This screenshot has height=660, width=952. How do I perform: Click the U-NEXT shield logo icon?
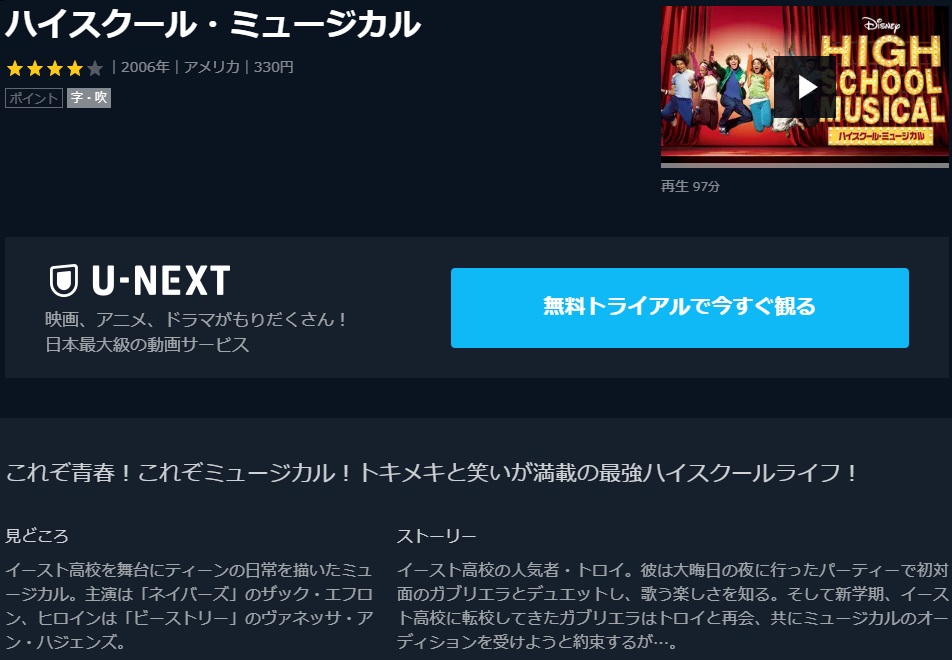(x=64, y=280)
